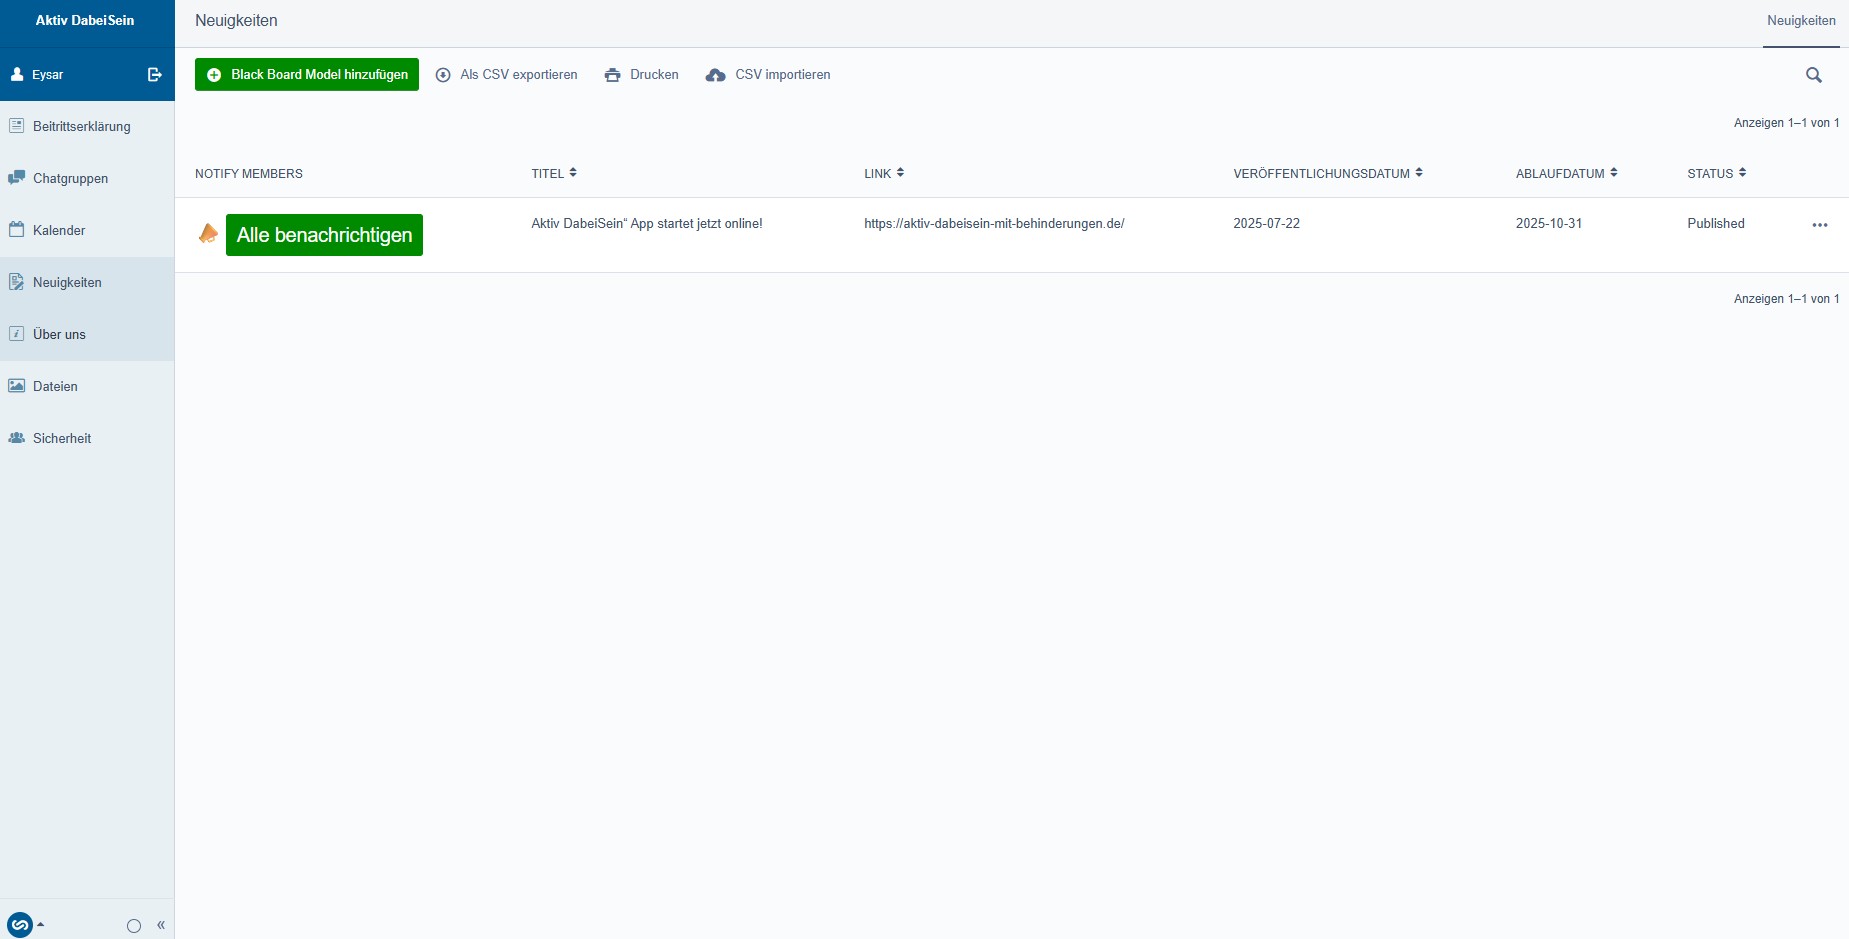Click the logout icon next to Eysar
This screenshot has width=1849, height=939.
(154, 74)
